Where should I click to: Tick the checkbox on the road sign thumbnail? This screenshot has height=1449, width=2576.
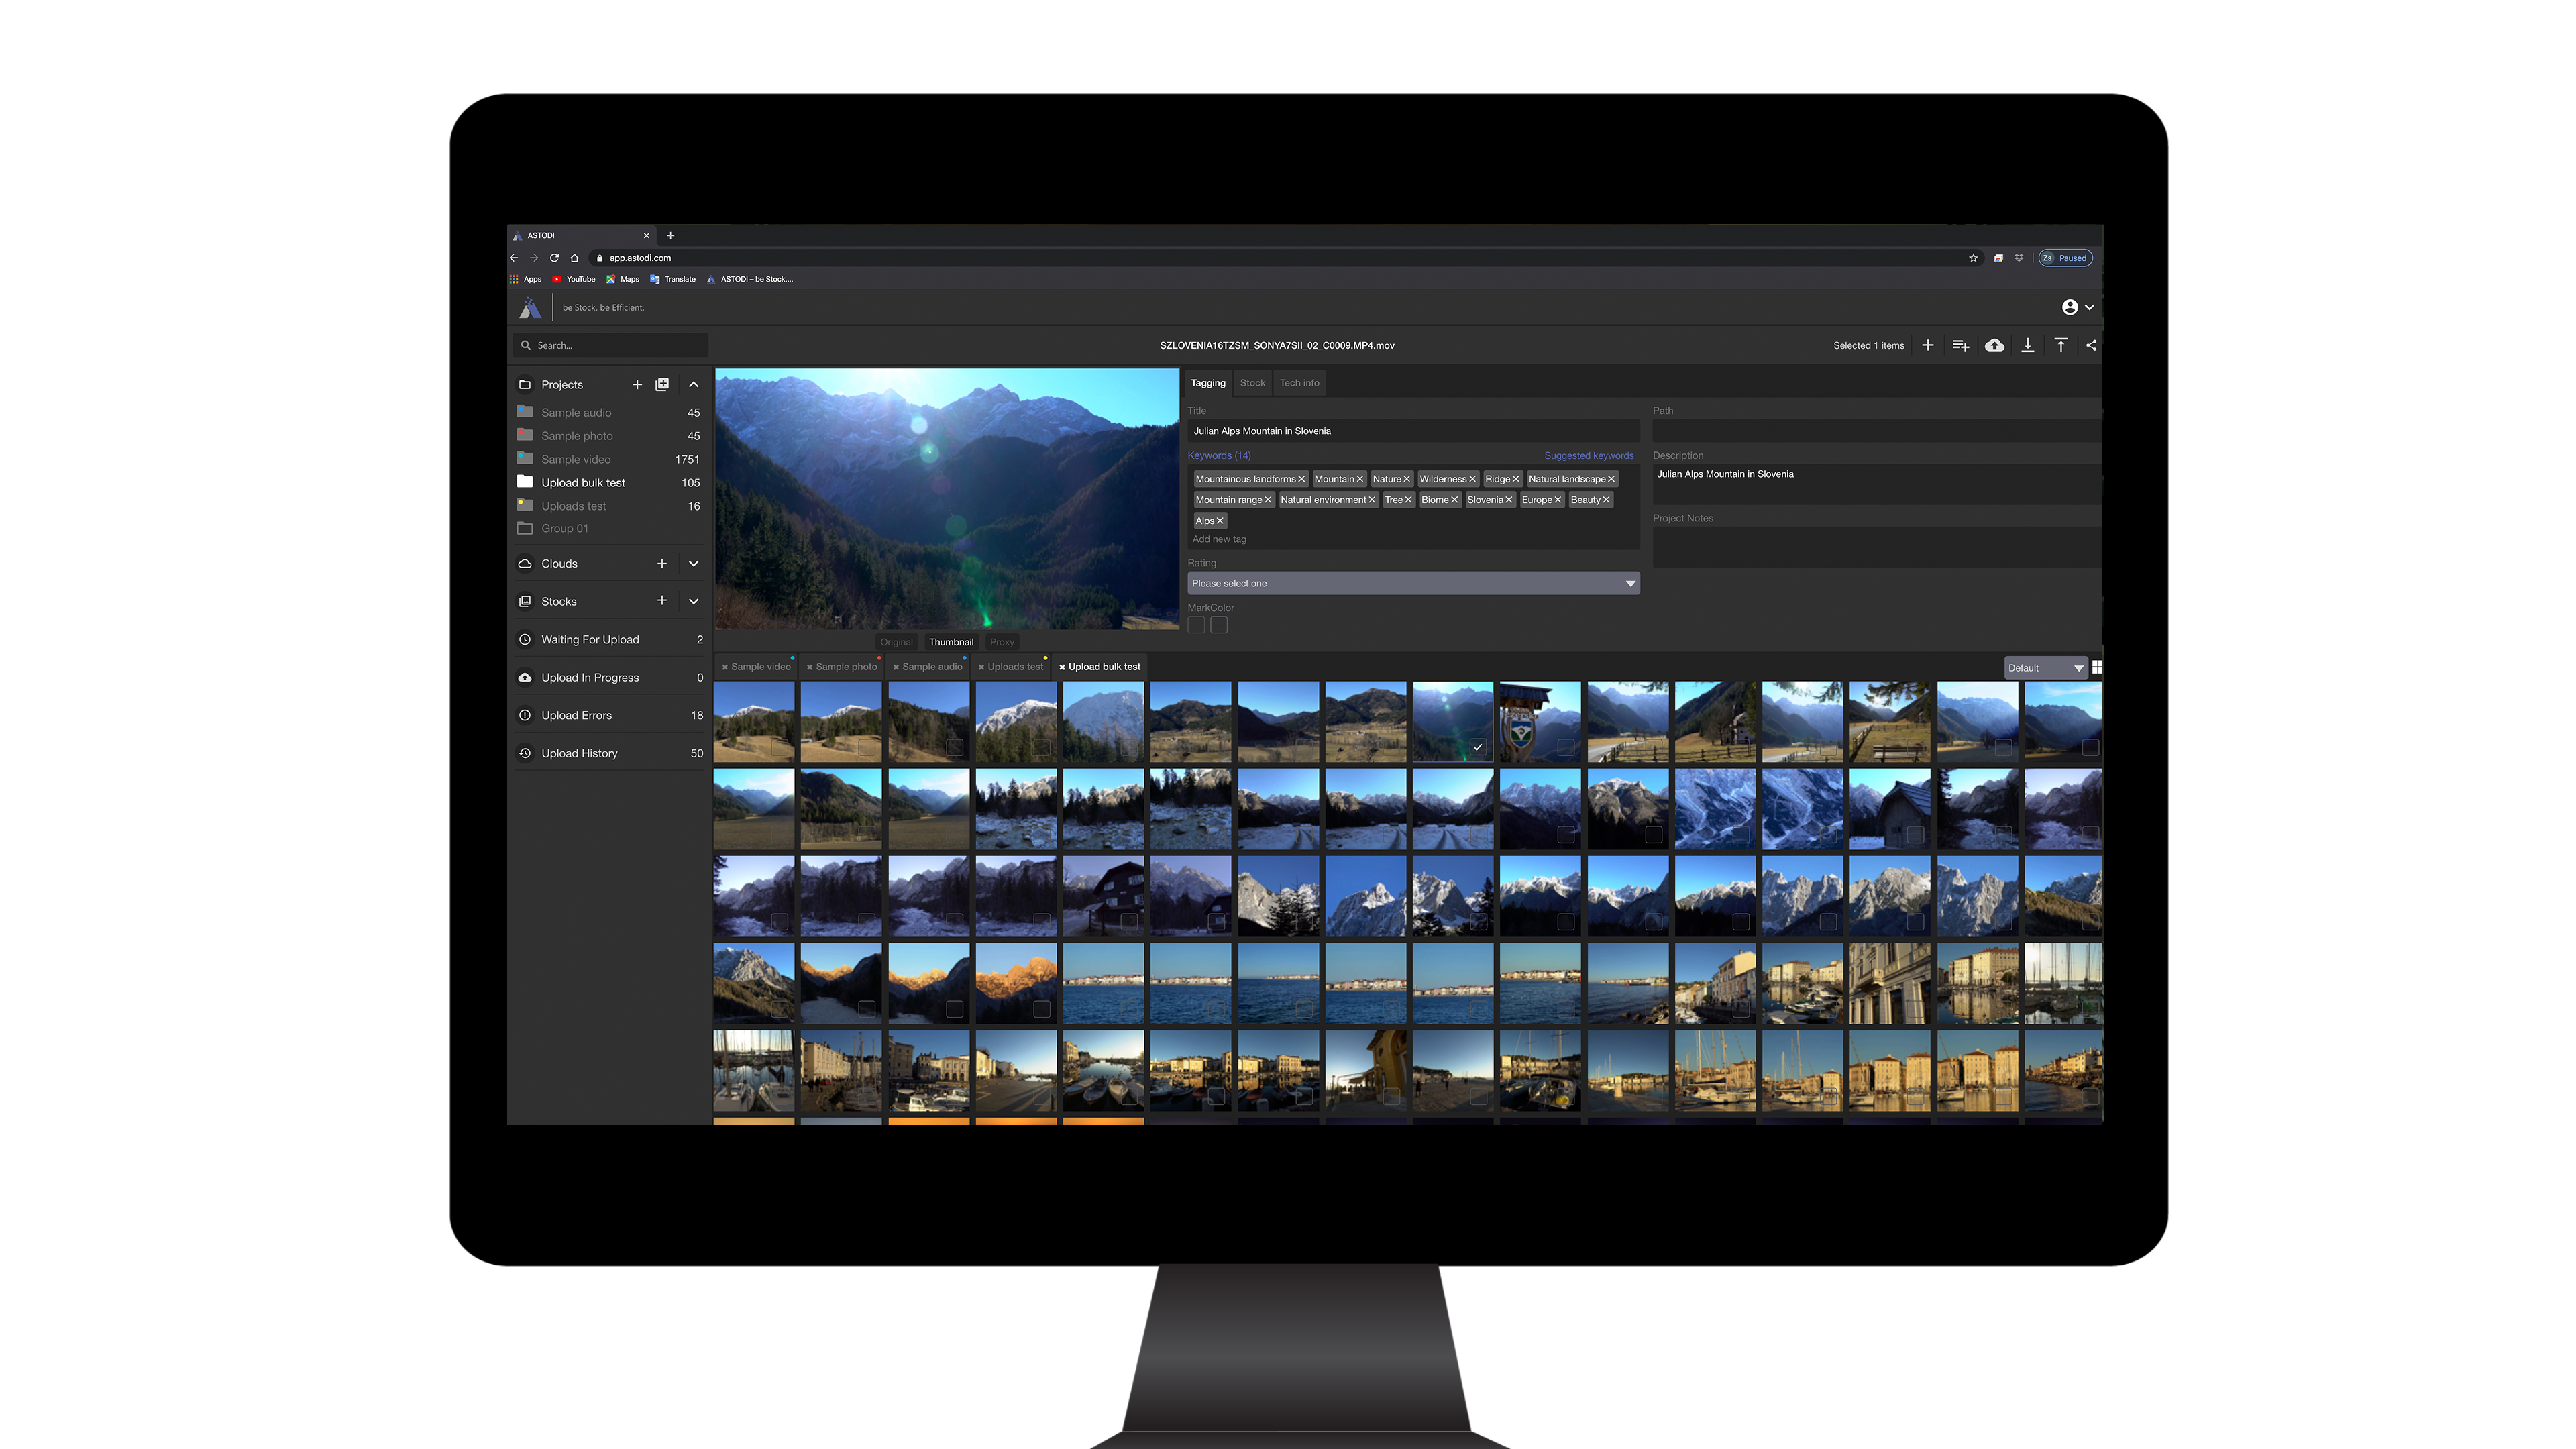click(1565, 747)
